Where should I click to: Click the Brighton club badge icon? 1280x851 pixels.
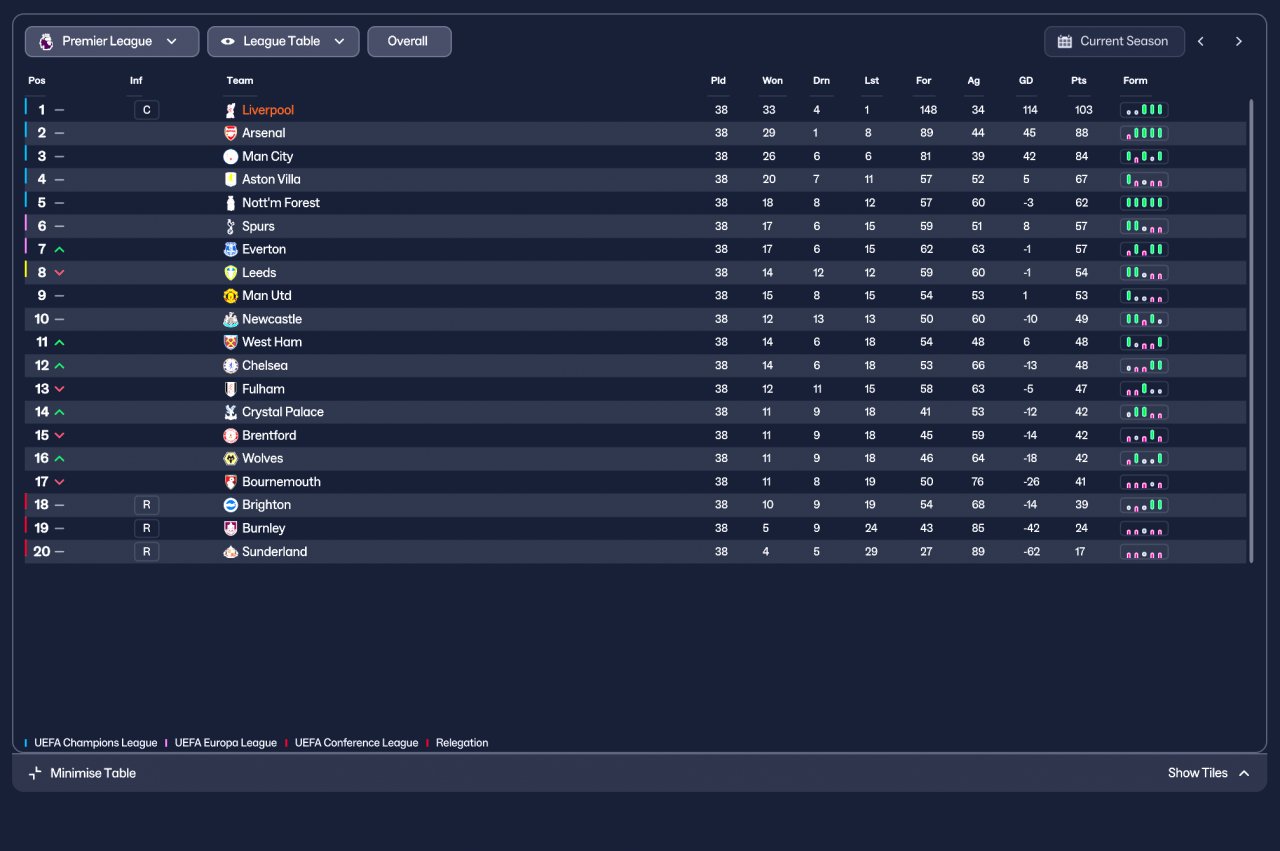[231, 505]
